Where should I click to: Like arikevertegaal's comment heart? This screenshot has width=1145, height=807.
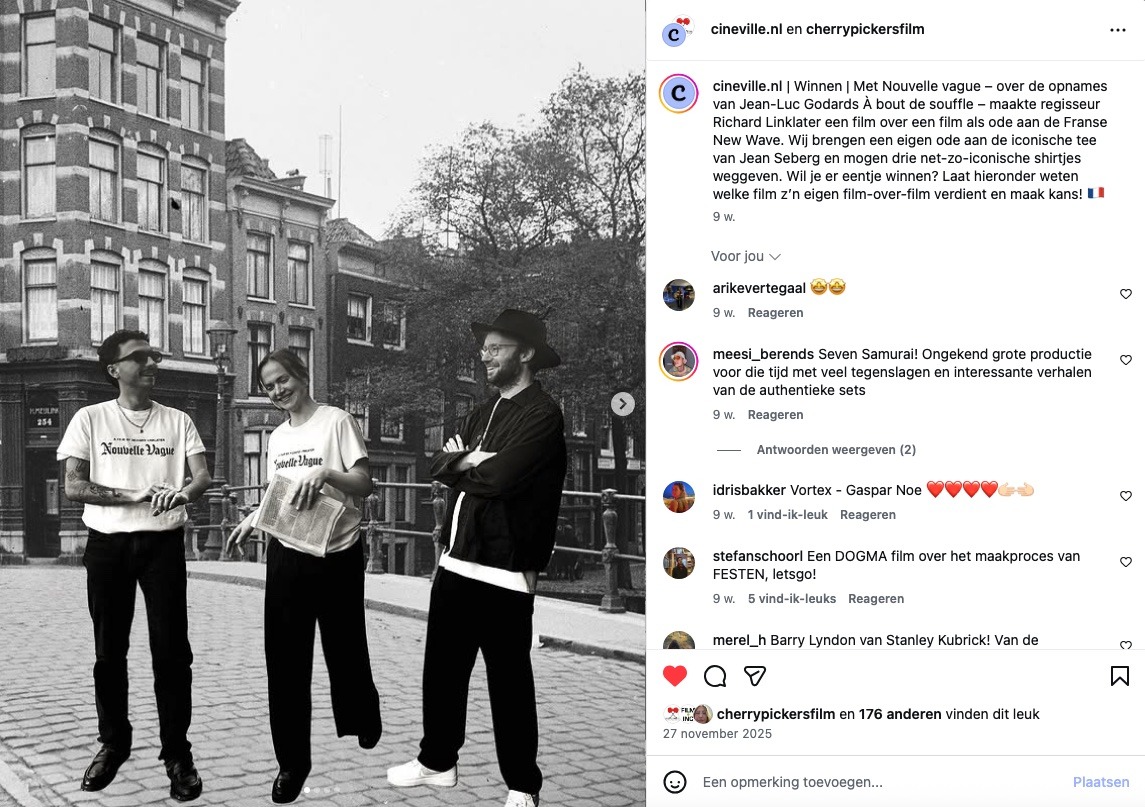click(1125, 294)
